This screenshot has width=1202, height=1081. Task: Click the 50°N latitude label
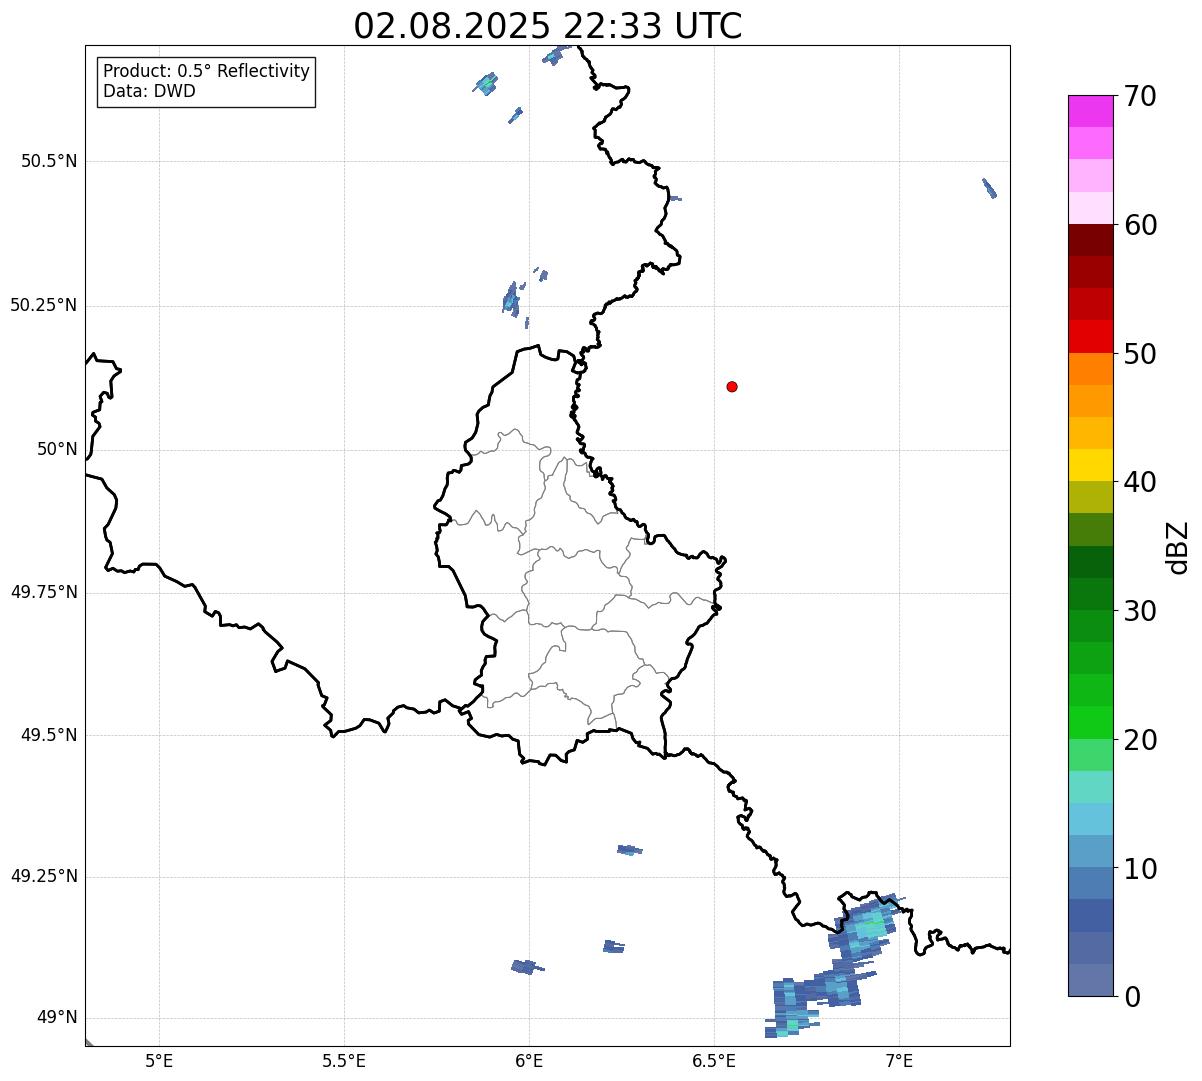pos(57,449)
